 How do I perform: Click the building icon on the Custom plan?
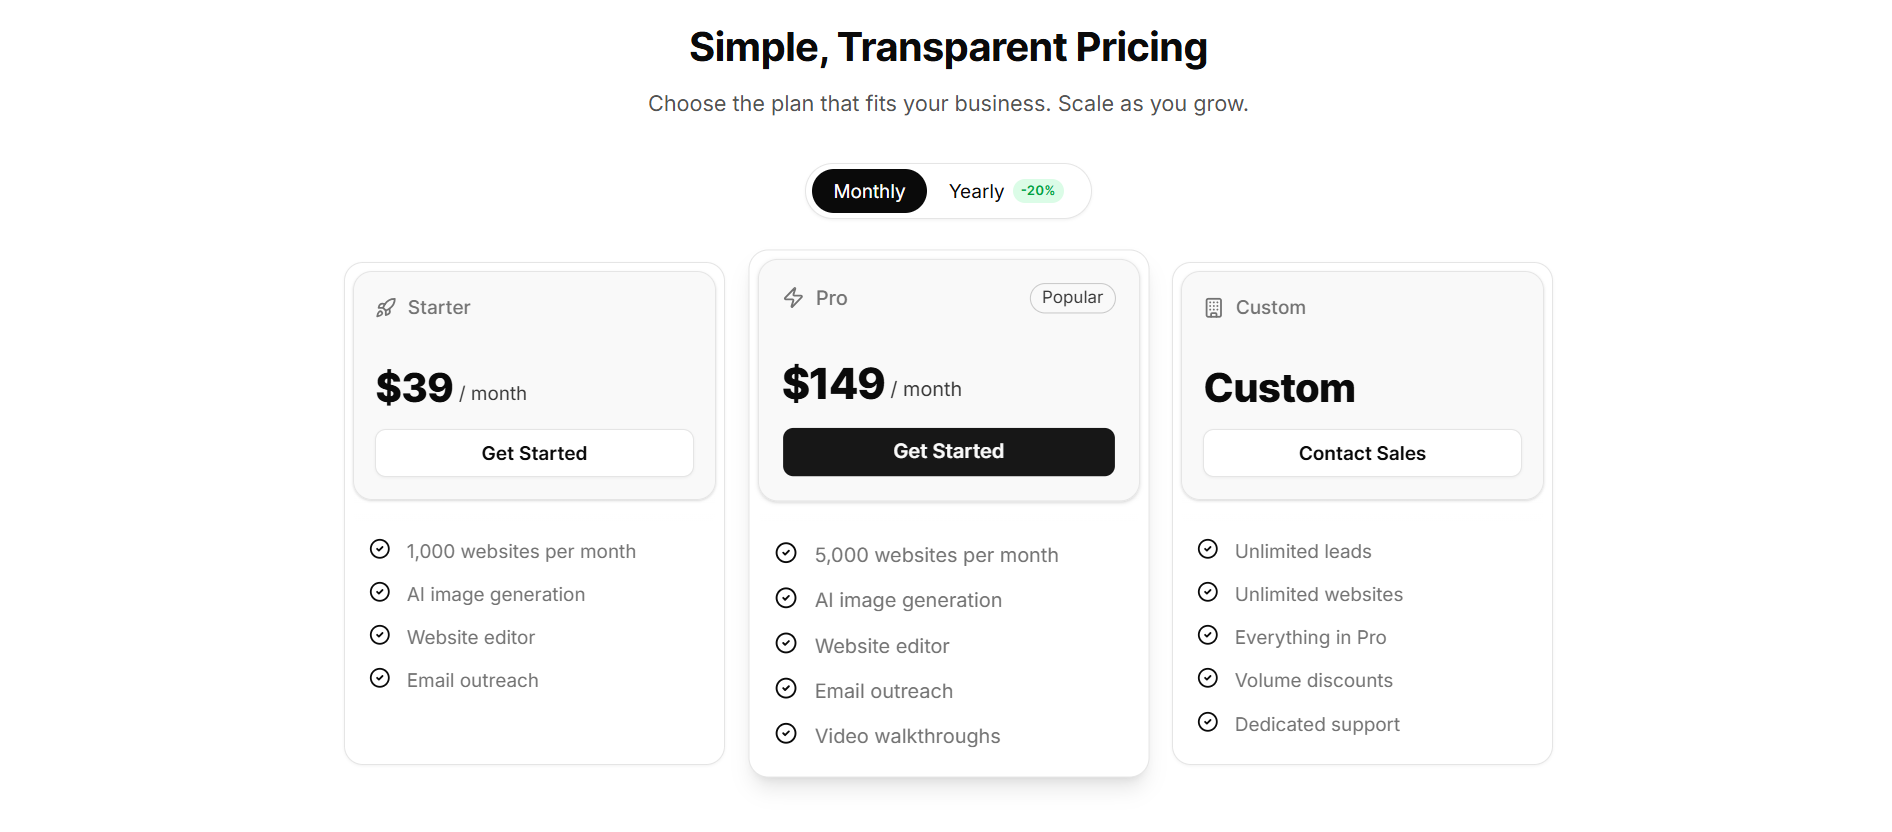click(1212, 307)
